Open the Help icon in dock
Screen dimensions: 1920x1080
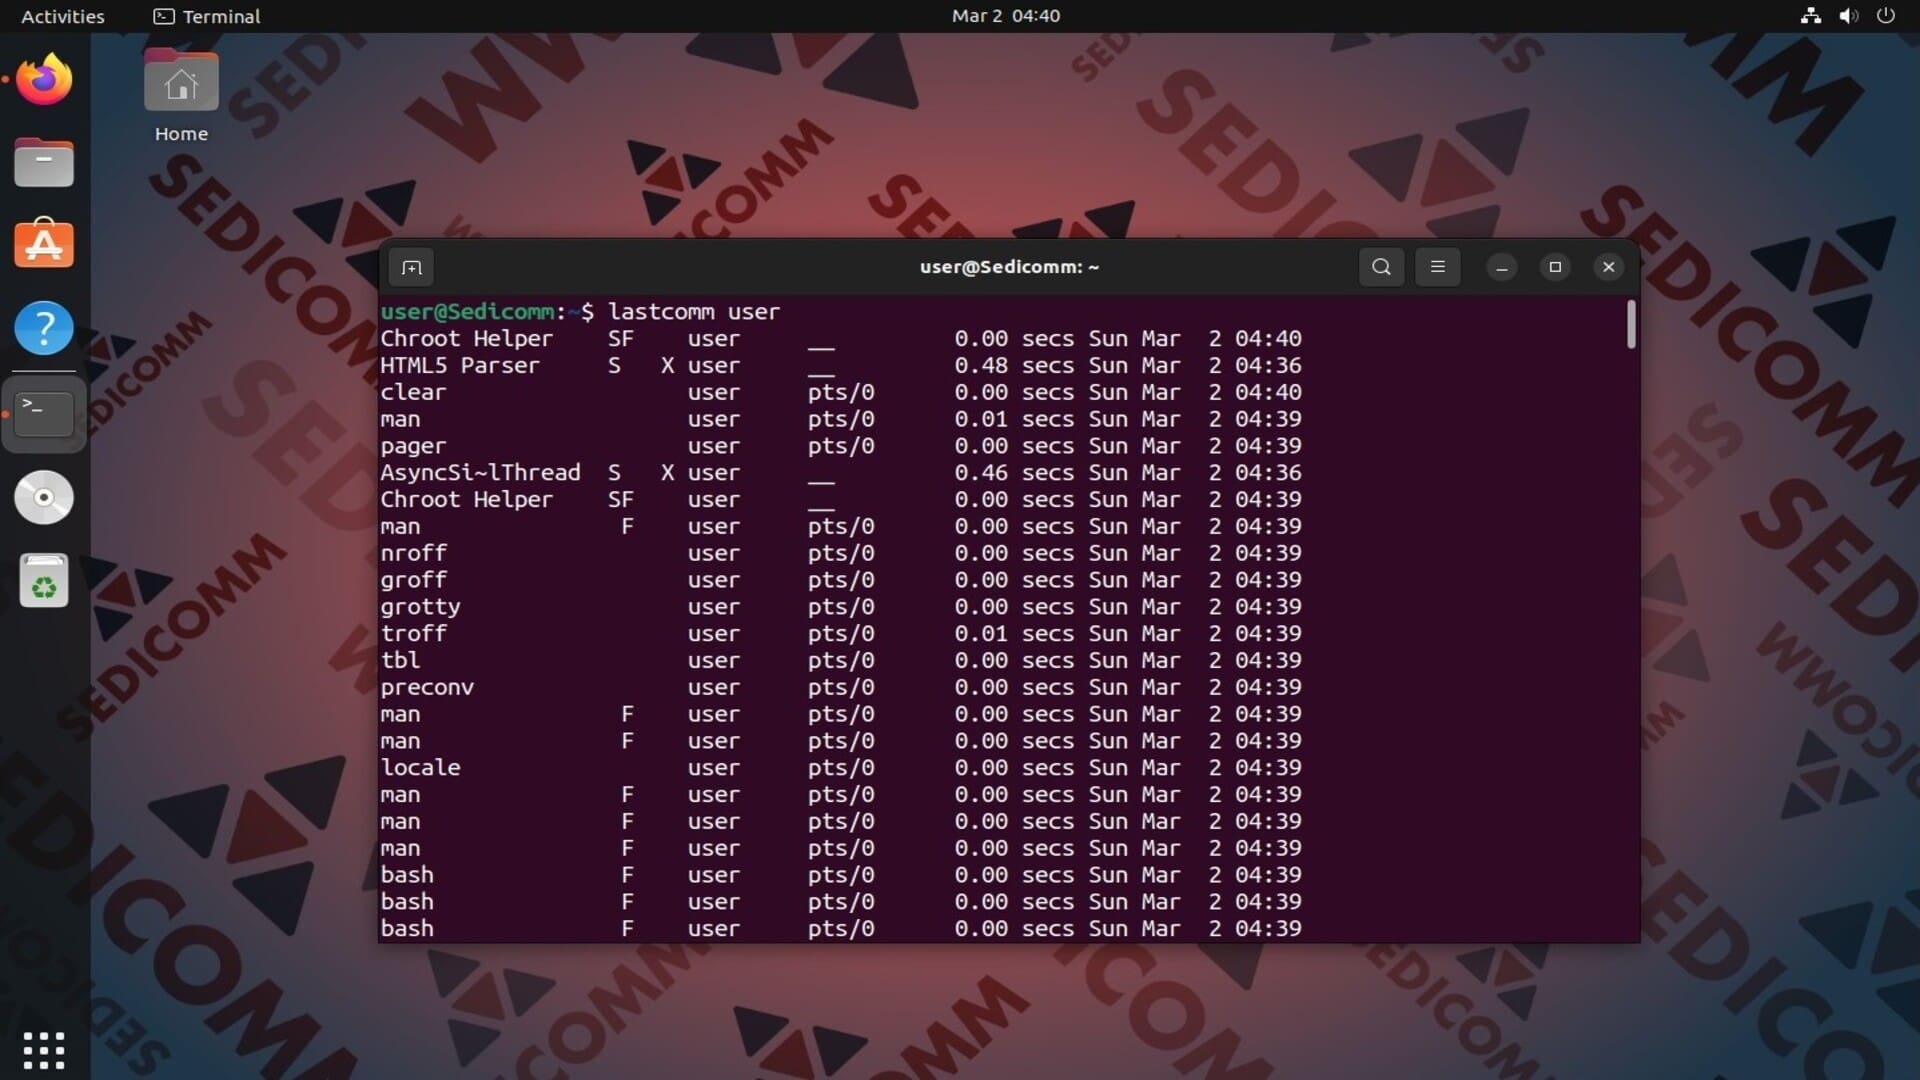click(44, 328)
